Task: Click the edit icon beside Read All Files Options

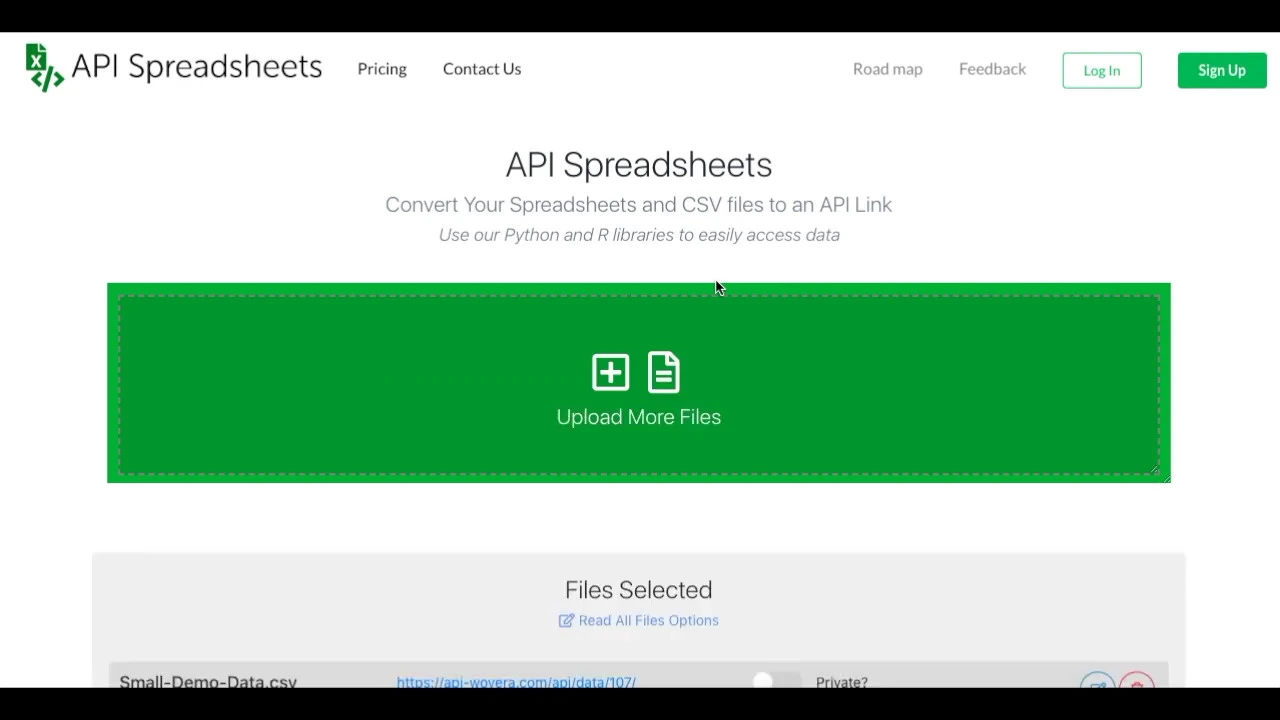Action: pos(566,620)
